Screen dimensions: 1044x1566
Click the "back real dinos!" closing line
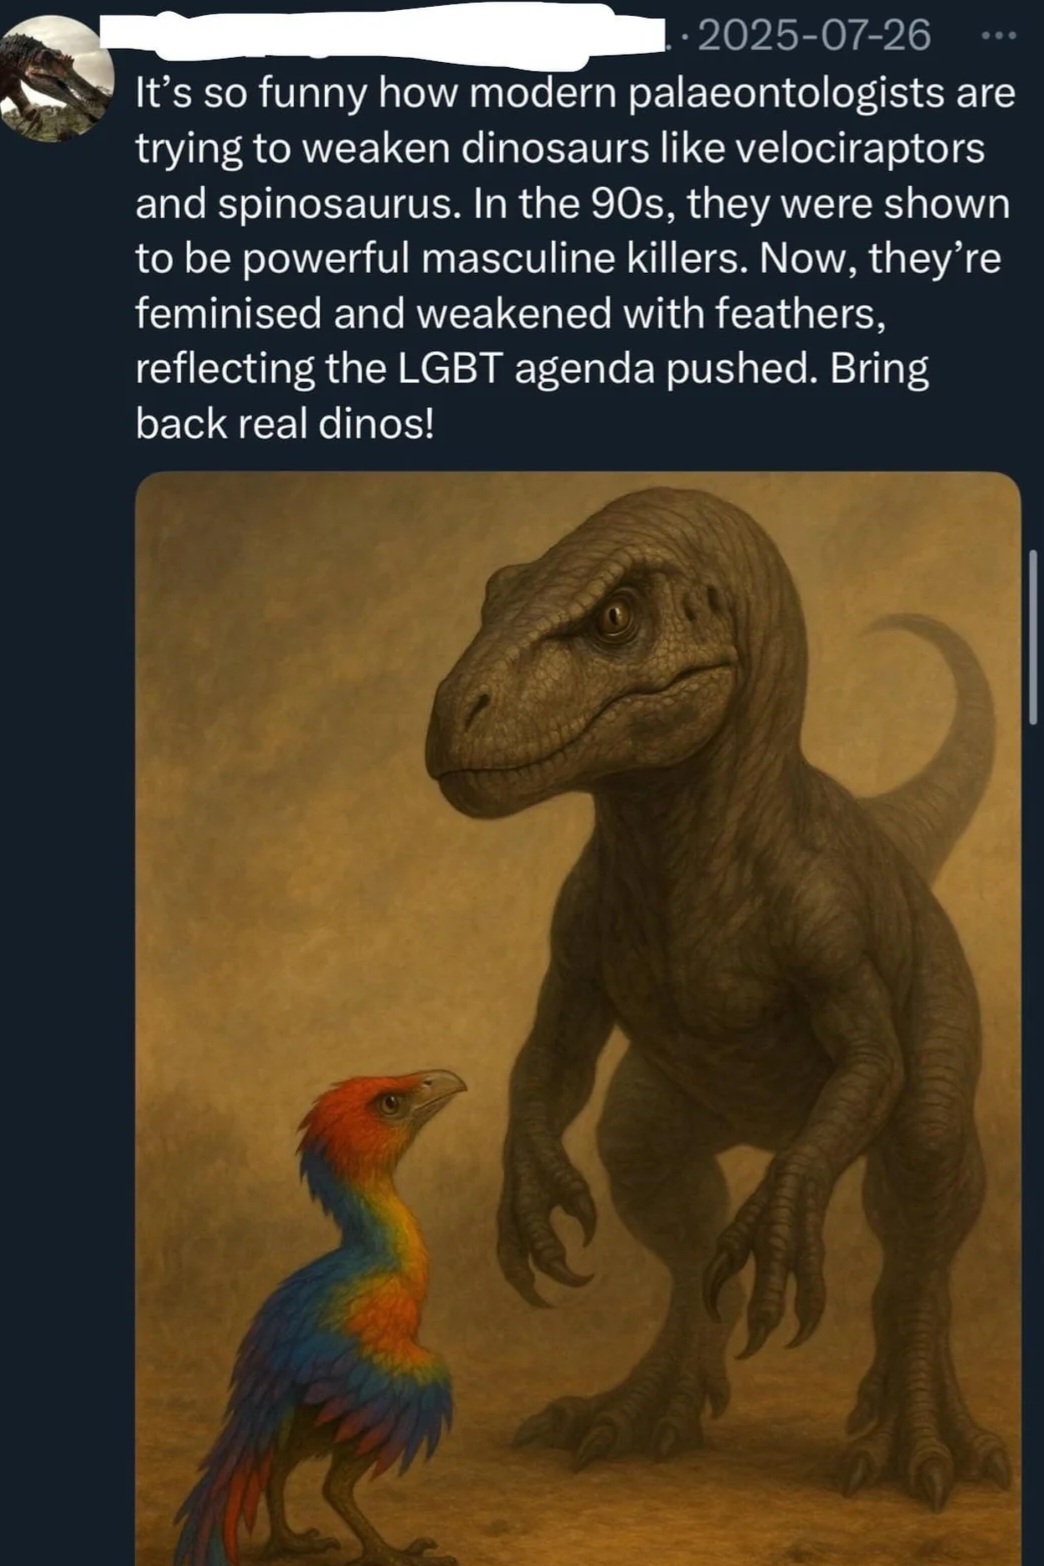coord(285,424)
